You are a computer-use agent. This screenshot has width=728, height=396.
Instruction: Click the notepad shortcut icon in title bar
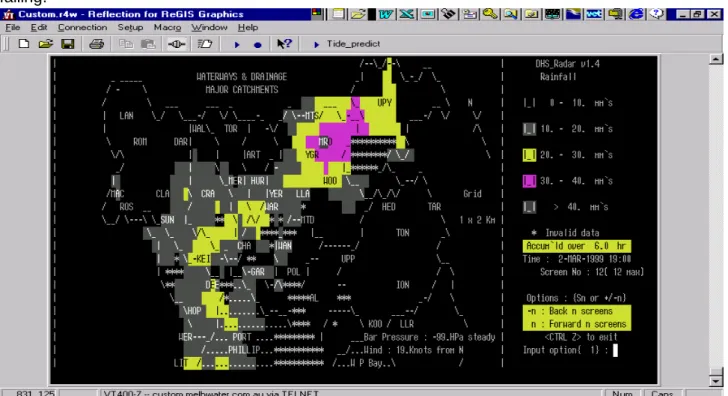point(338,14)
